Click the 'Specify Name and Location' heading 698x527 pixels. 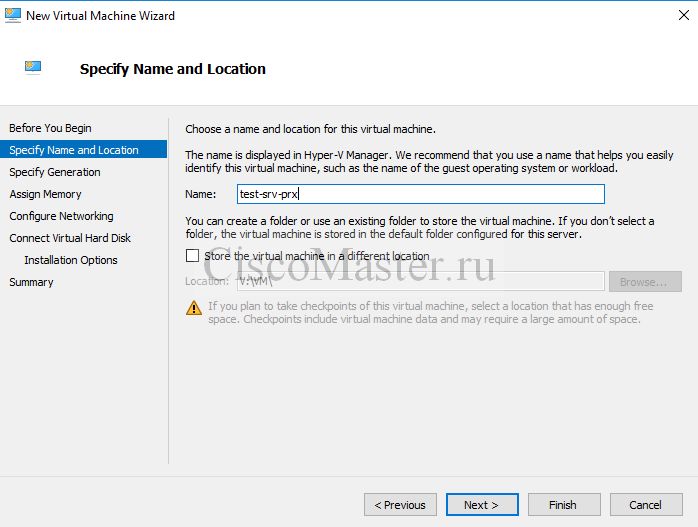pyautogui.click(x=173, y=69)
